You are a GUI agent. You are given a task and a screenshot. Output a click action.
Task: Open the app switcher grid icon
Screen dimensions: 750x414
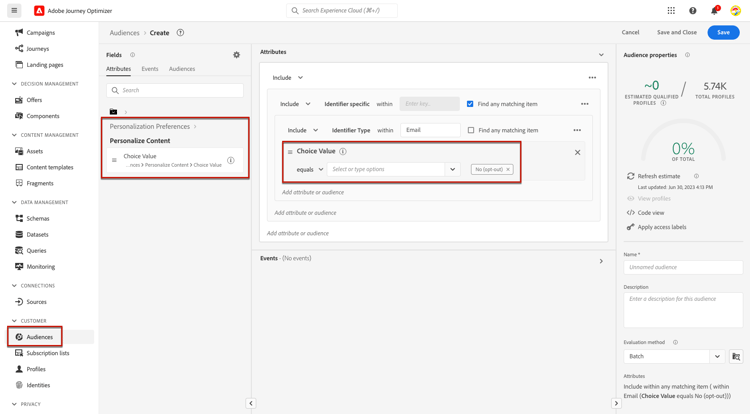tap(671, 11)
